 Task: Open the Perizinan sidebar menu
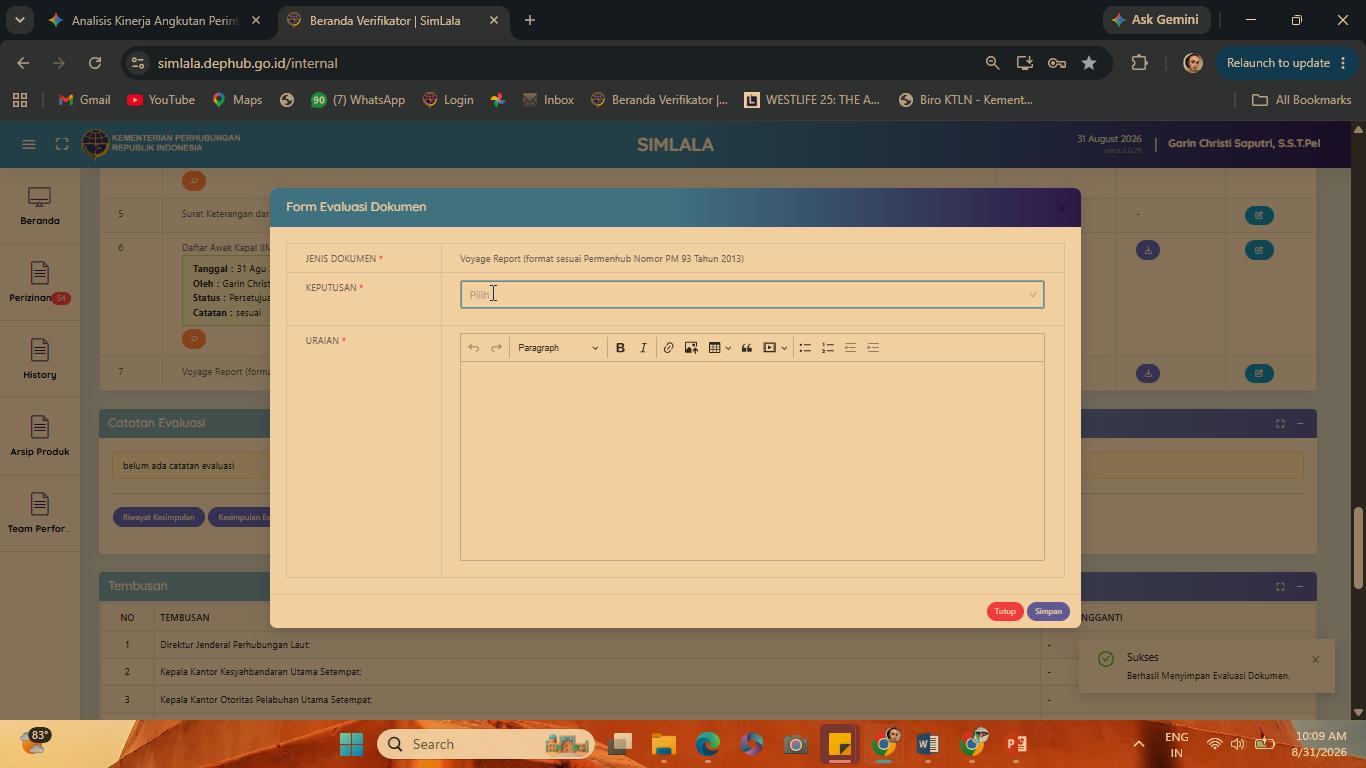pos(40,283)
